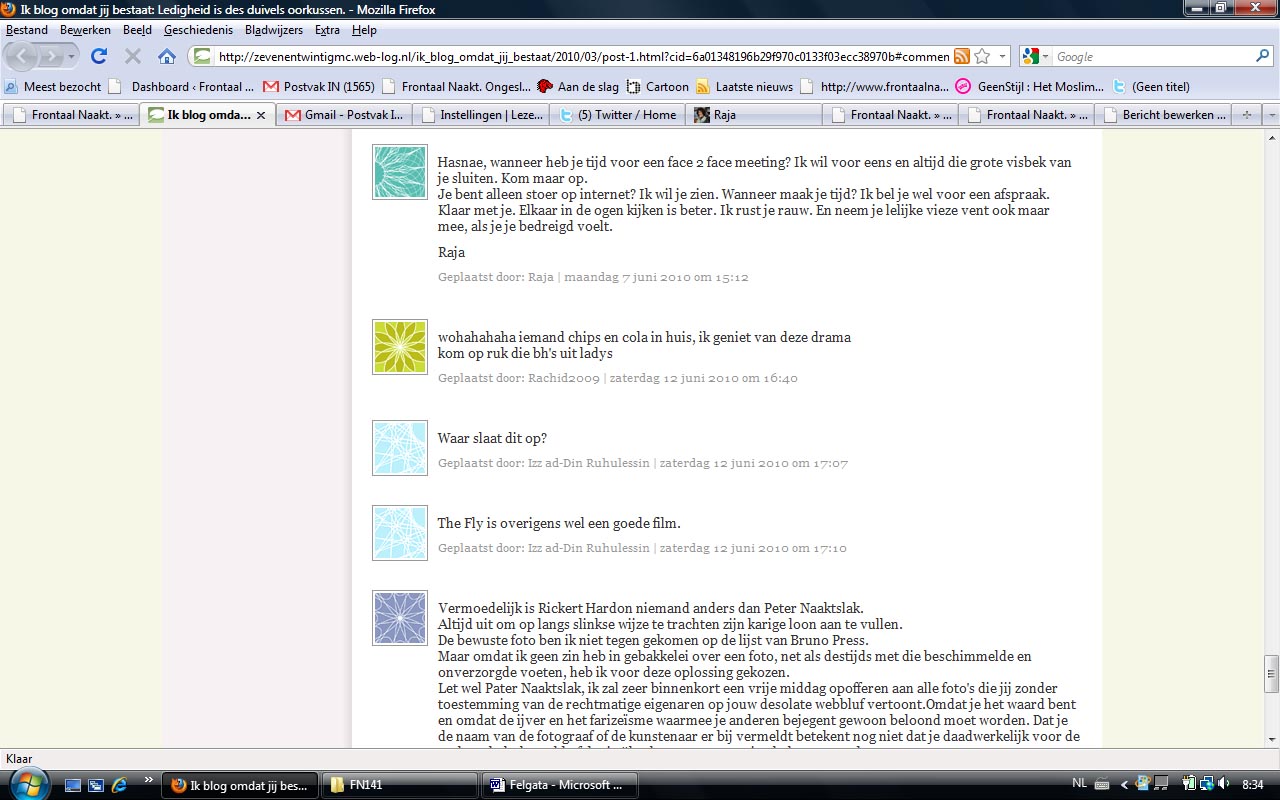Screen dimensions: 1280x800
Task: Open the Aan de slag bookmark
Action: click(578, 86)
